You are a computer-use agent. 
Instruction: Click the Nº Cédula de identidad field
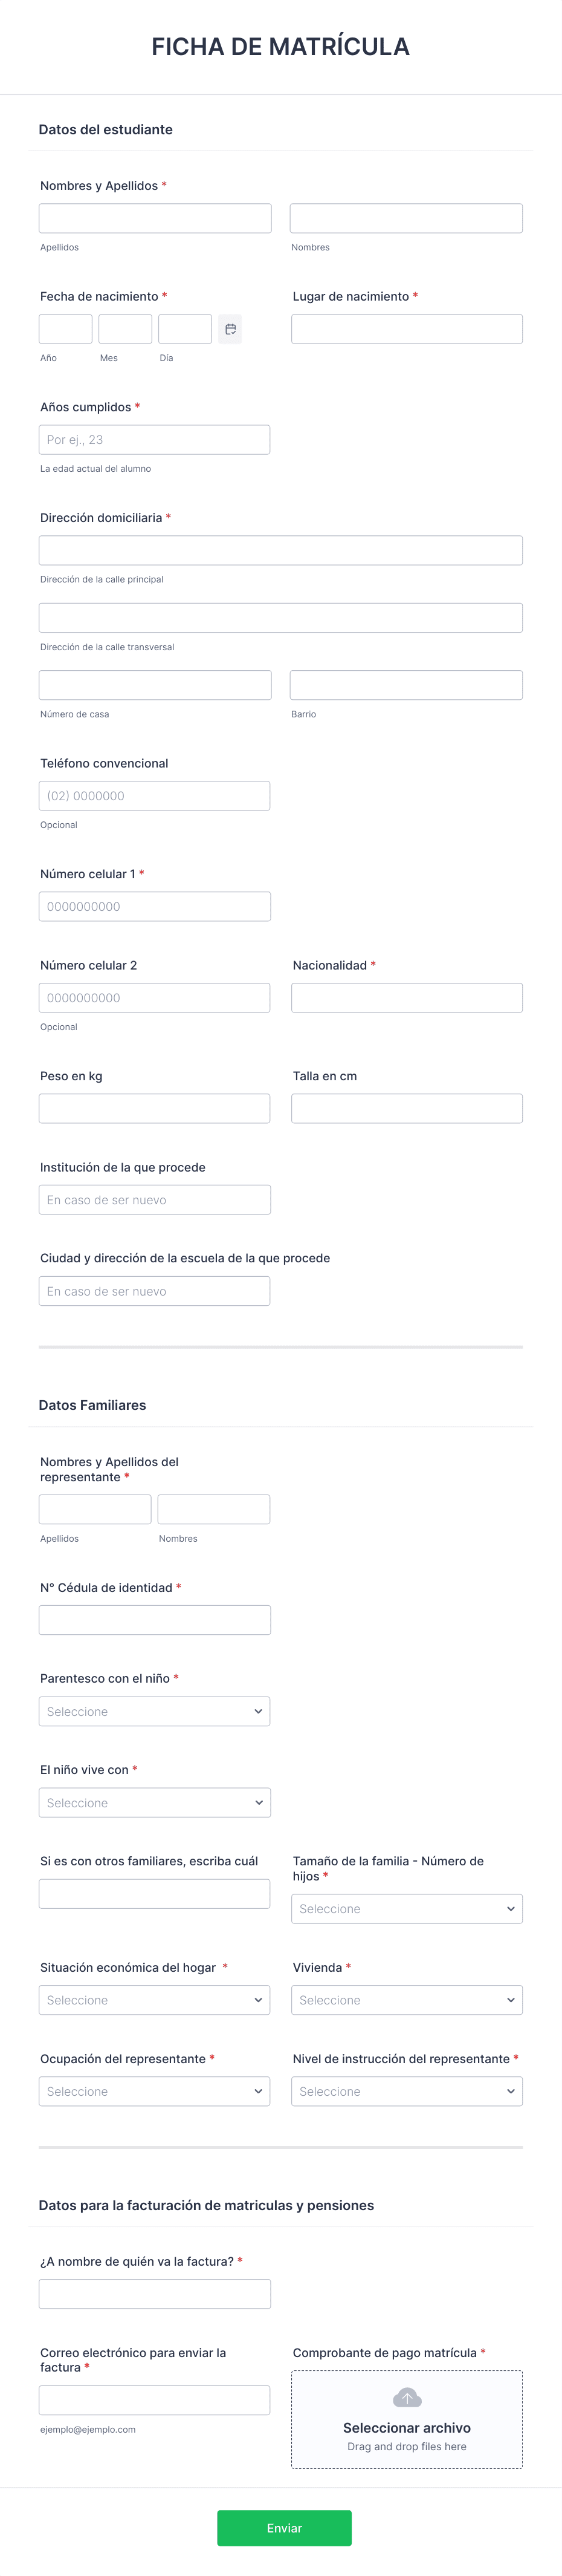(155, 1620)
